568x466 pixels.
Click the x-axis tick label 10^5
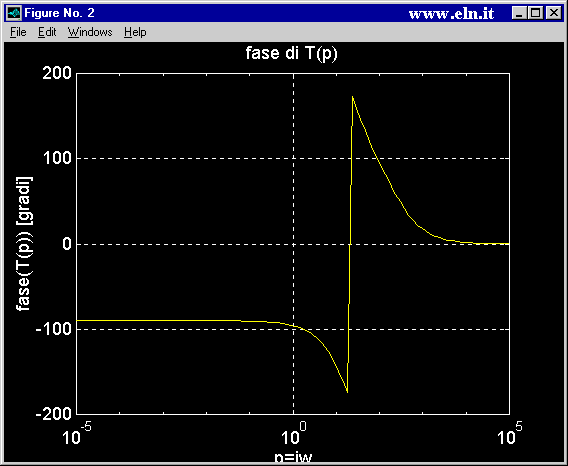tap(510, 433)
